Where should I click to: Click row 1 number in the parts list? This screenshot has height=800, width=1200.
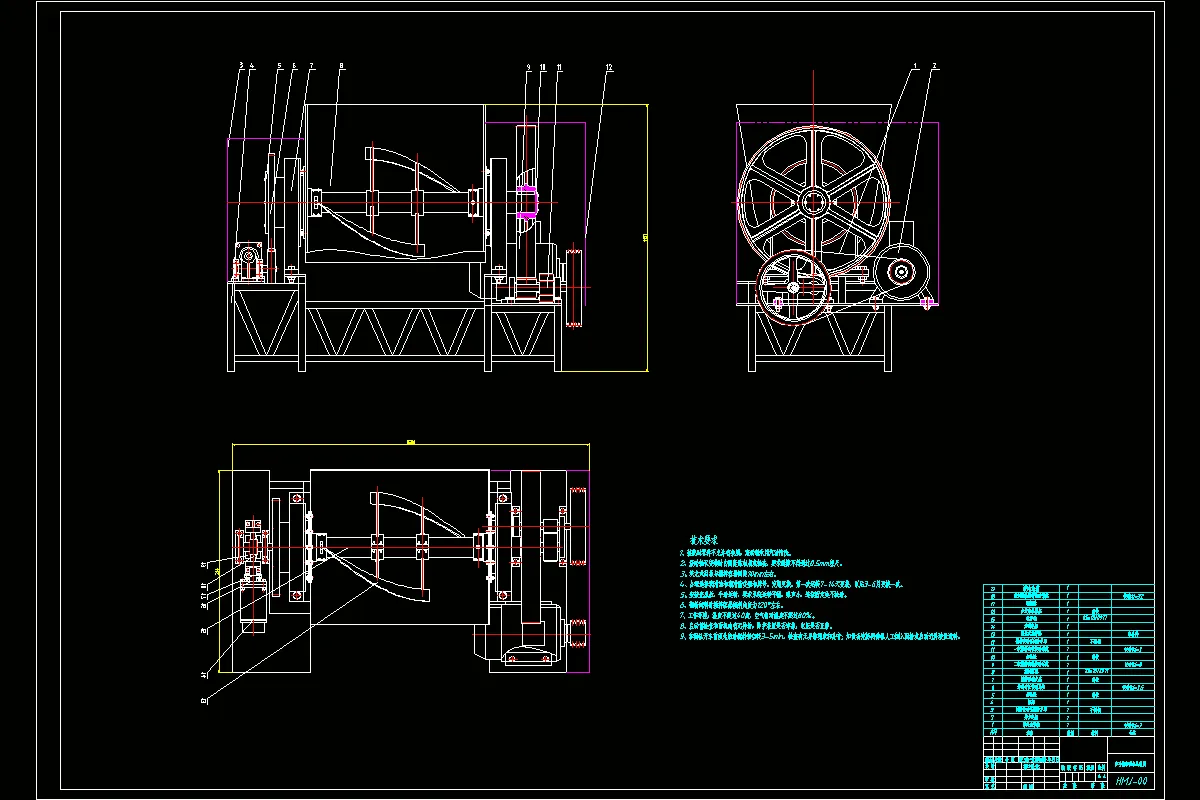[x=991, y=725]
